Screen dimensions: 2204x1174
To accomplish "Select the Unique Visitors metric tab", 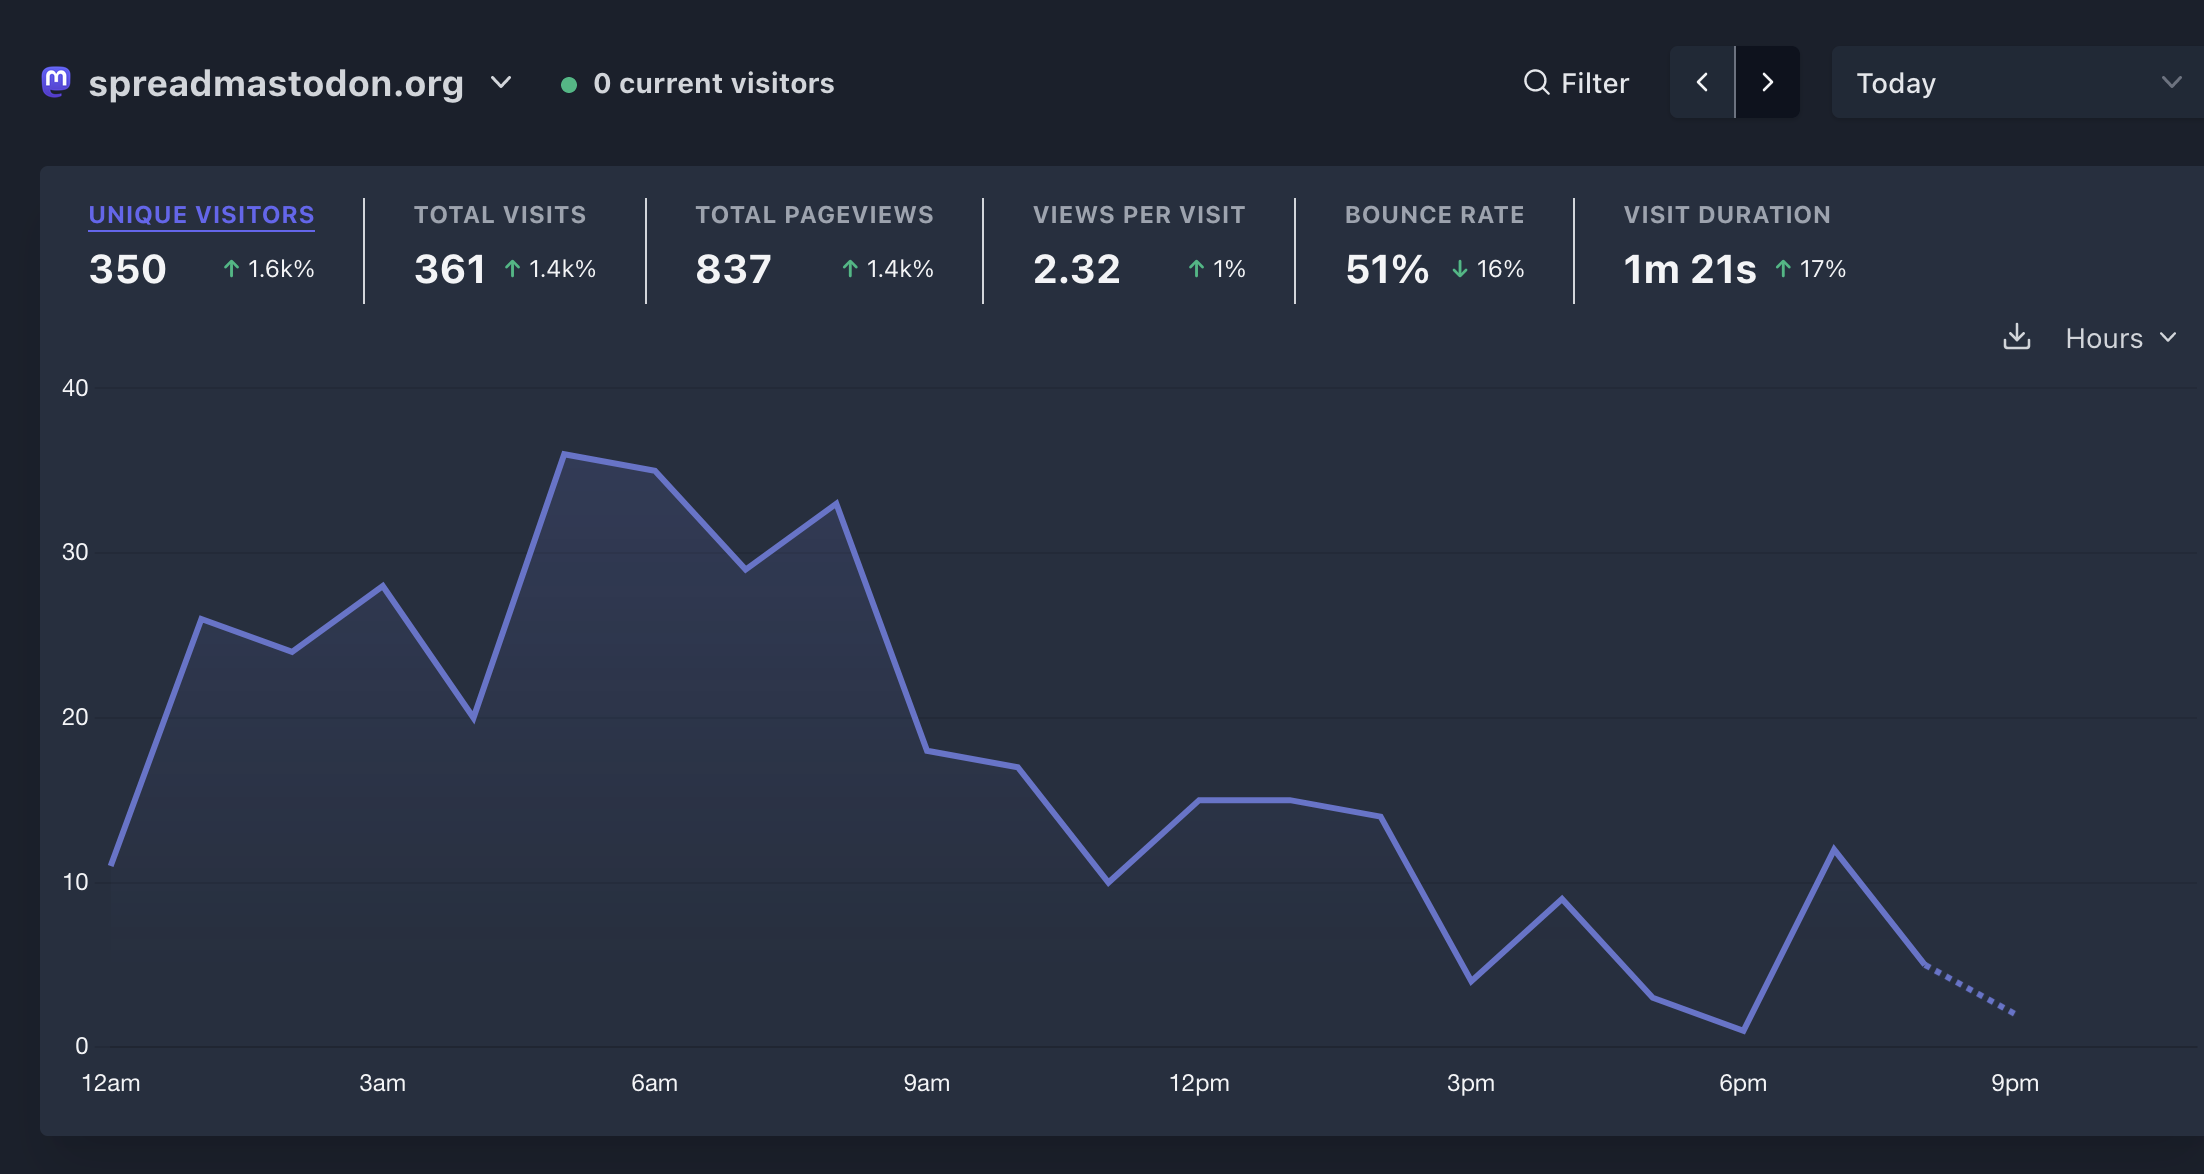I will (201, 215).
